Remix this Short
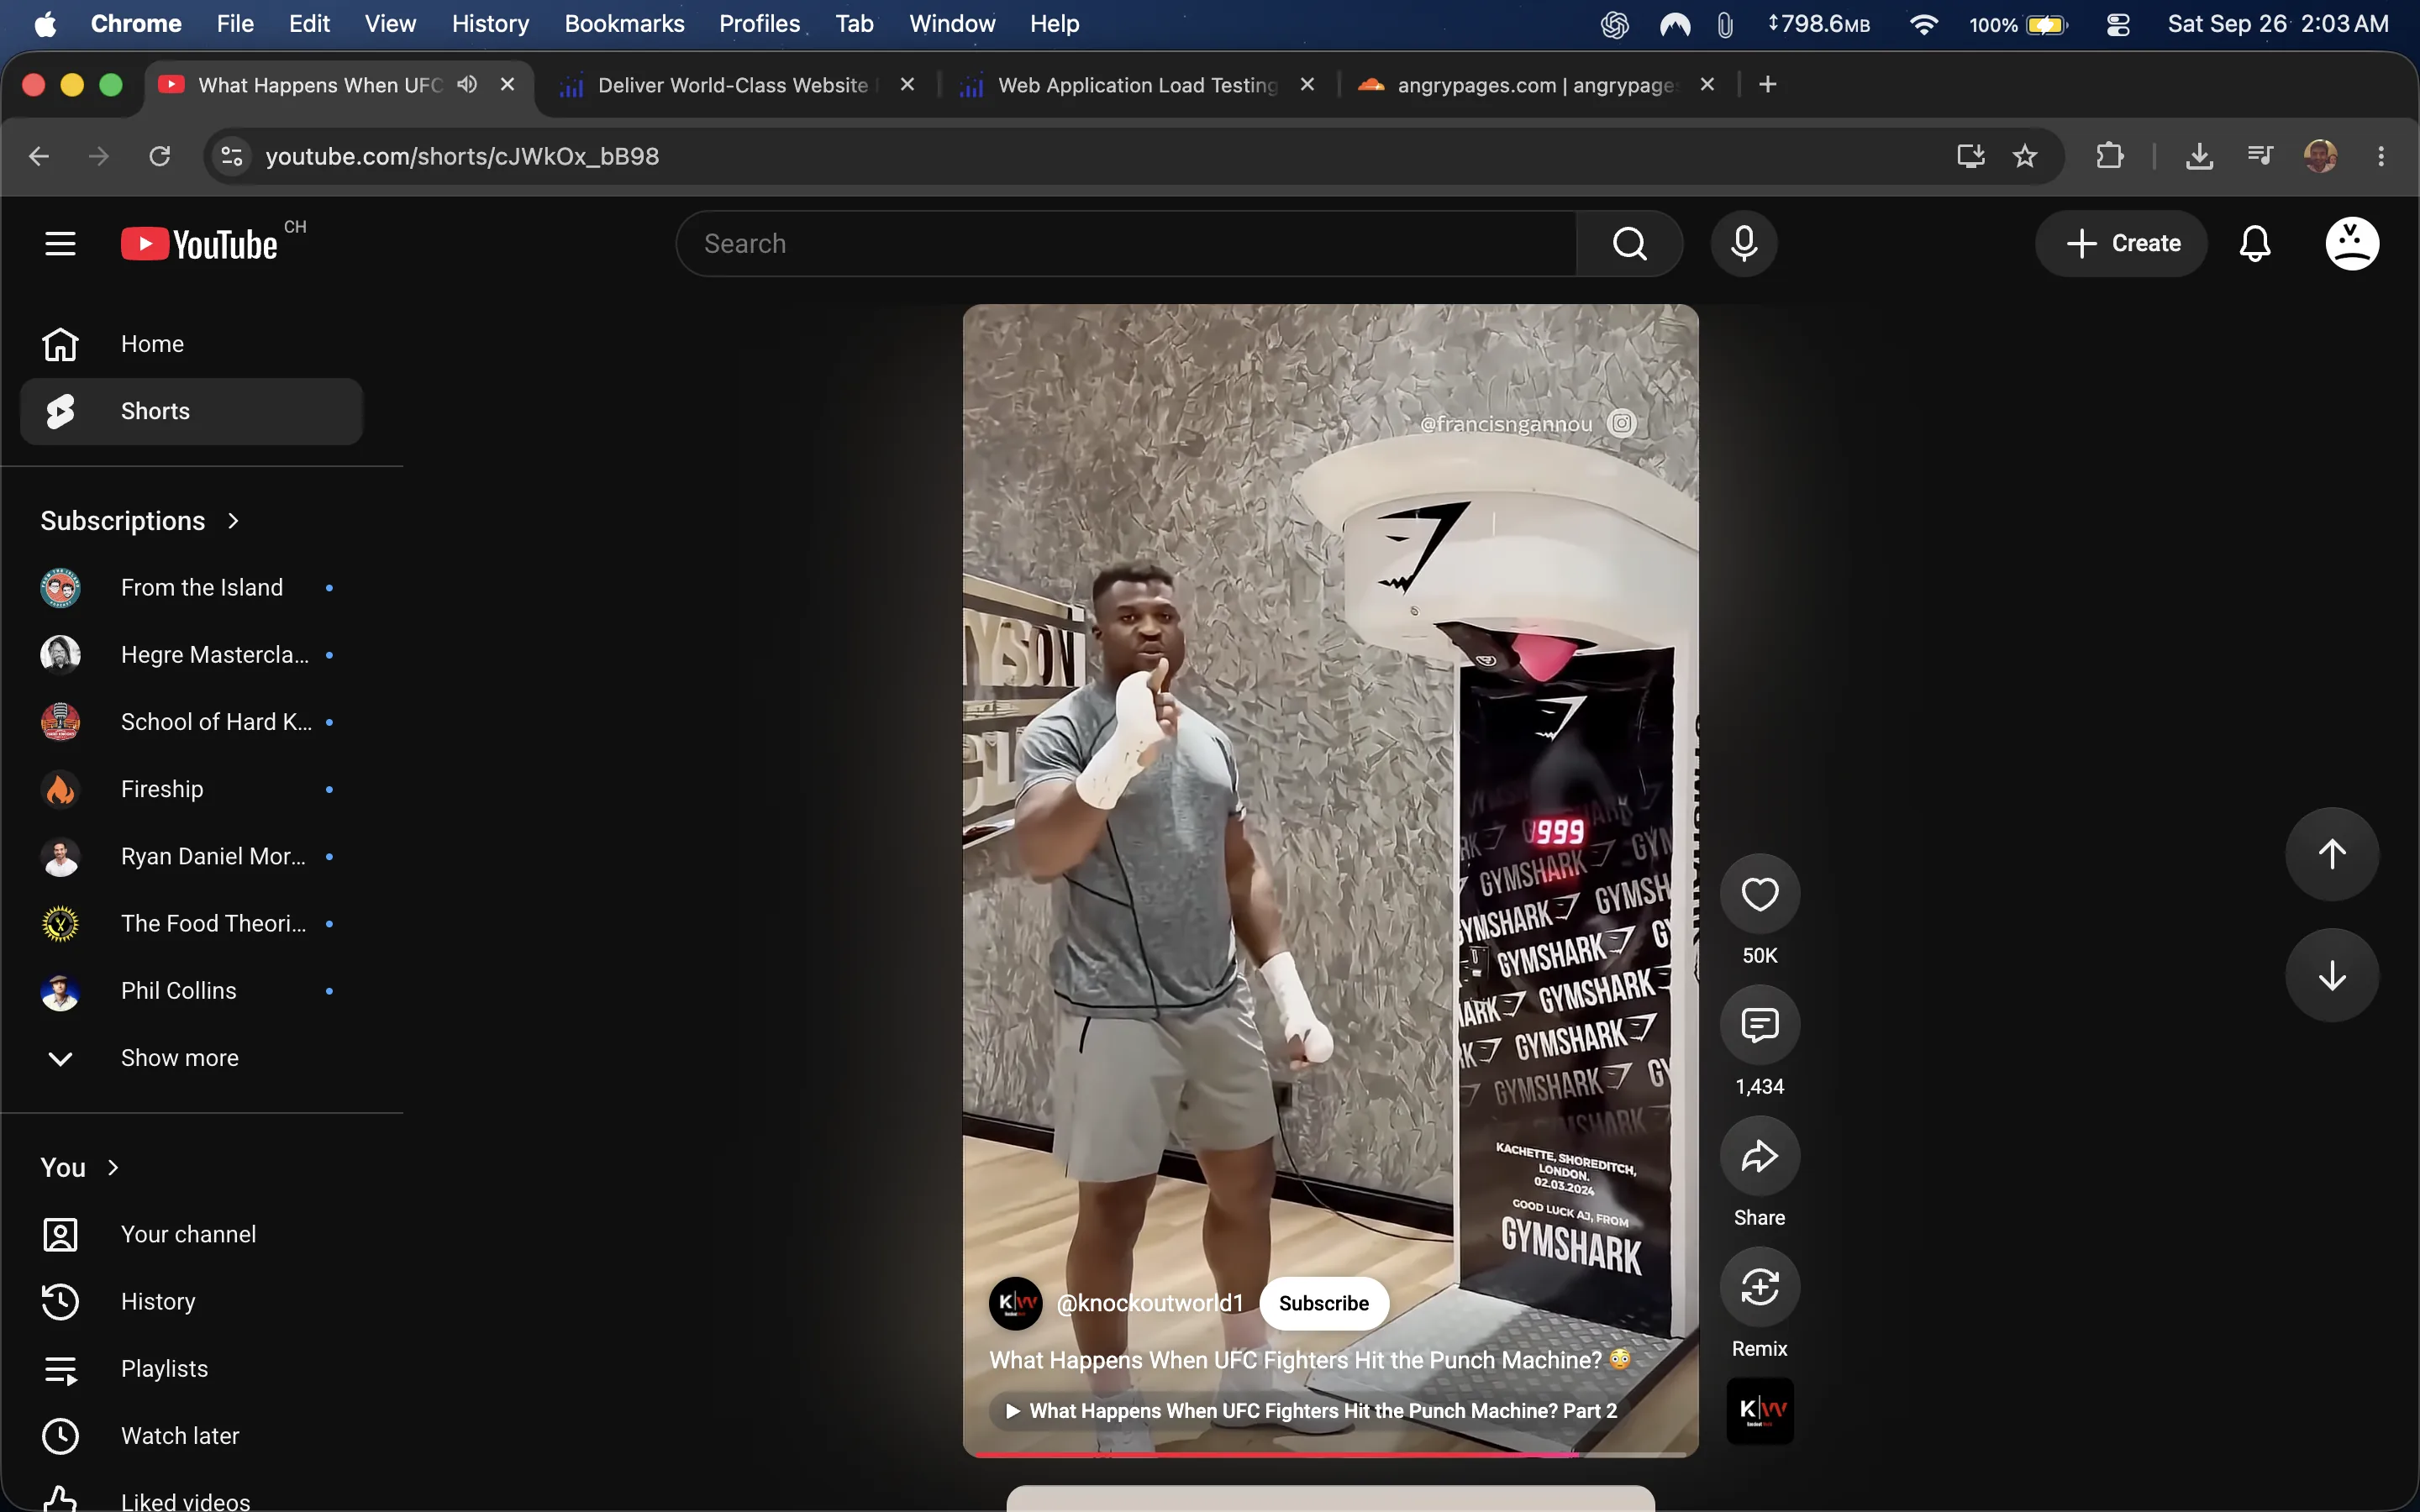Image resolution: width=2420 pixels, height=1512 pixels. [1760, 1287]
